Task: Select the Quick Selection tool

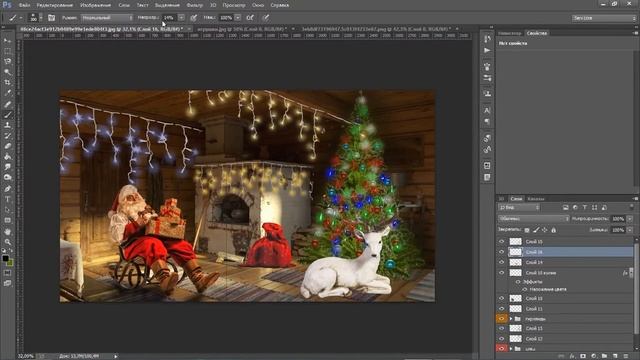Action: tap(7, 72)
